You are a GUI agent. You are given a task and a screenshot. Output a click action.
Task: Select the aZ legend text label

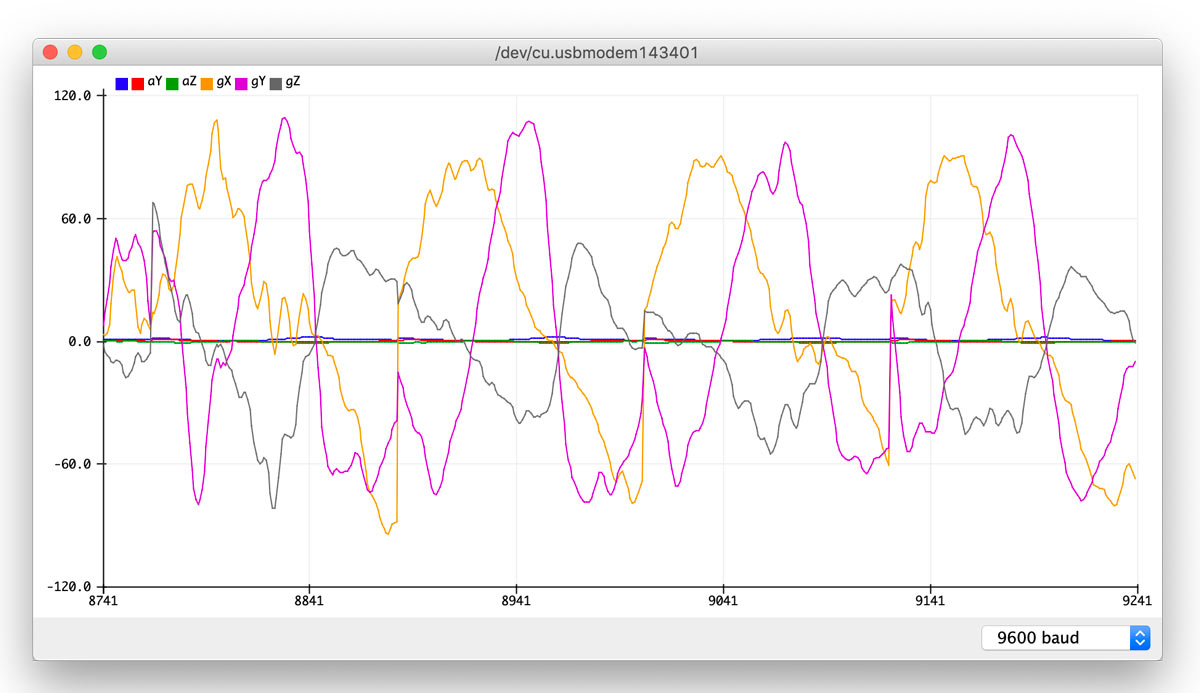pos(189,83)
